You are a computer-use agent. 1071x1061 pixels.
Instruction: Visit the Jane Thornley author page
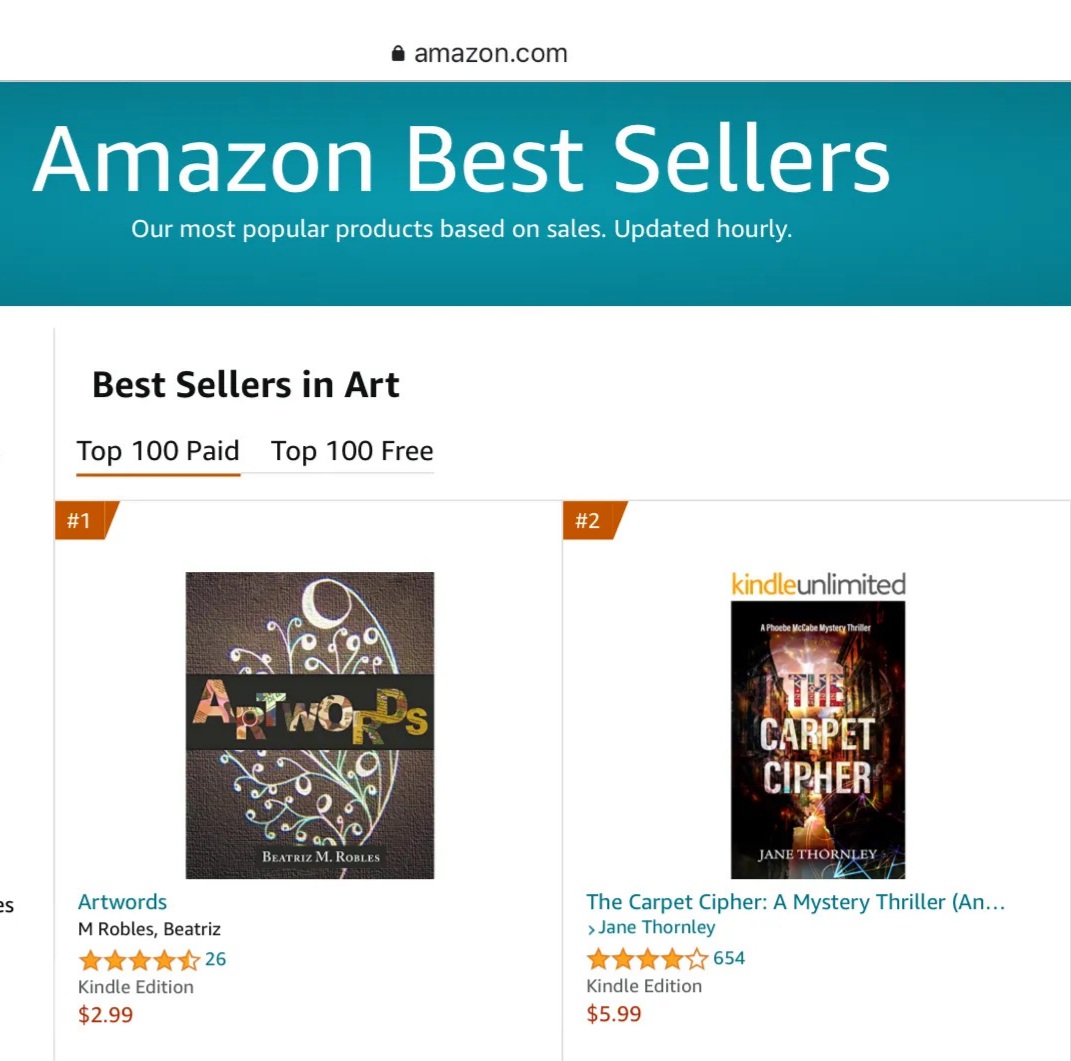coord(657,928)
